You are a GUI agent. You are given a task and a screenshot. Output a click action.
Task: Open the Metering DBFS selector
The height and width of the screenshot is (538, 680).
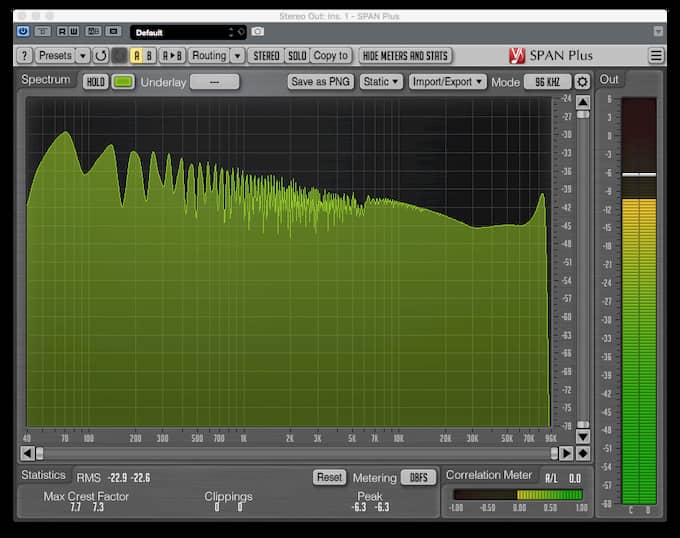pos(418,477)
